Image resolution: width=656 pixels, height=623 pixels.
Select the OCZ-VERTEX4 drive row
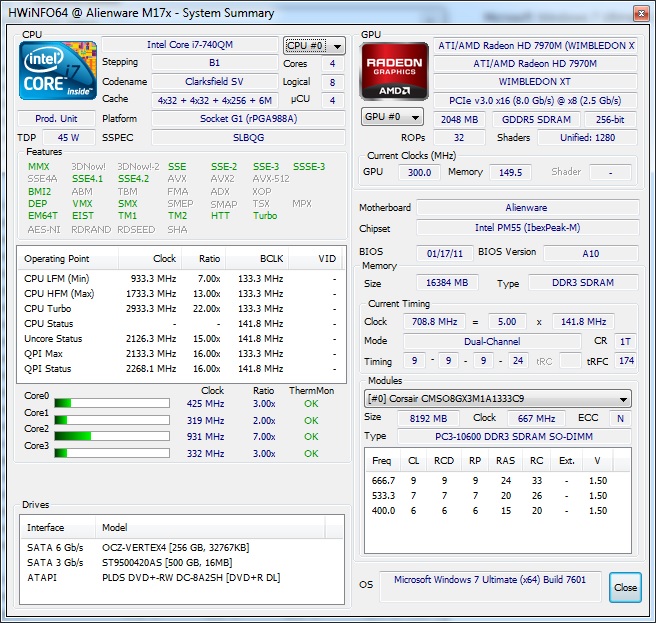(x=181, y=548)
